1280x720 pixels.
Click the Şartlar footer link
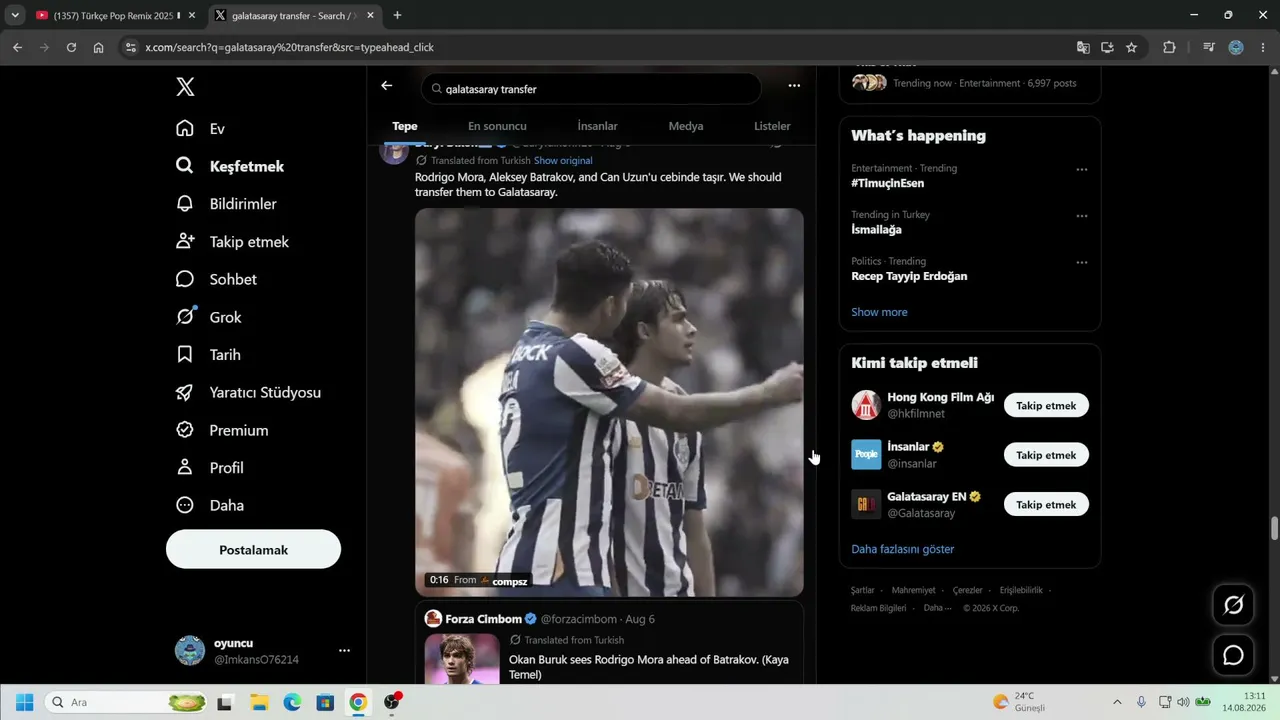click(x=862, y=590)
